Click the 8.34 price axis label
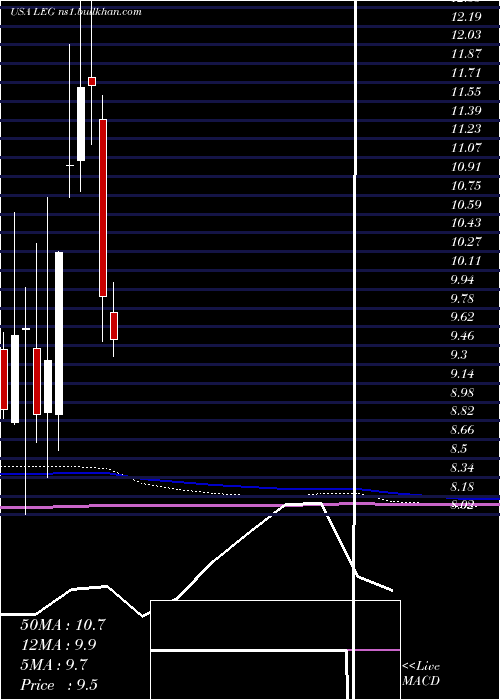 462,468
